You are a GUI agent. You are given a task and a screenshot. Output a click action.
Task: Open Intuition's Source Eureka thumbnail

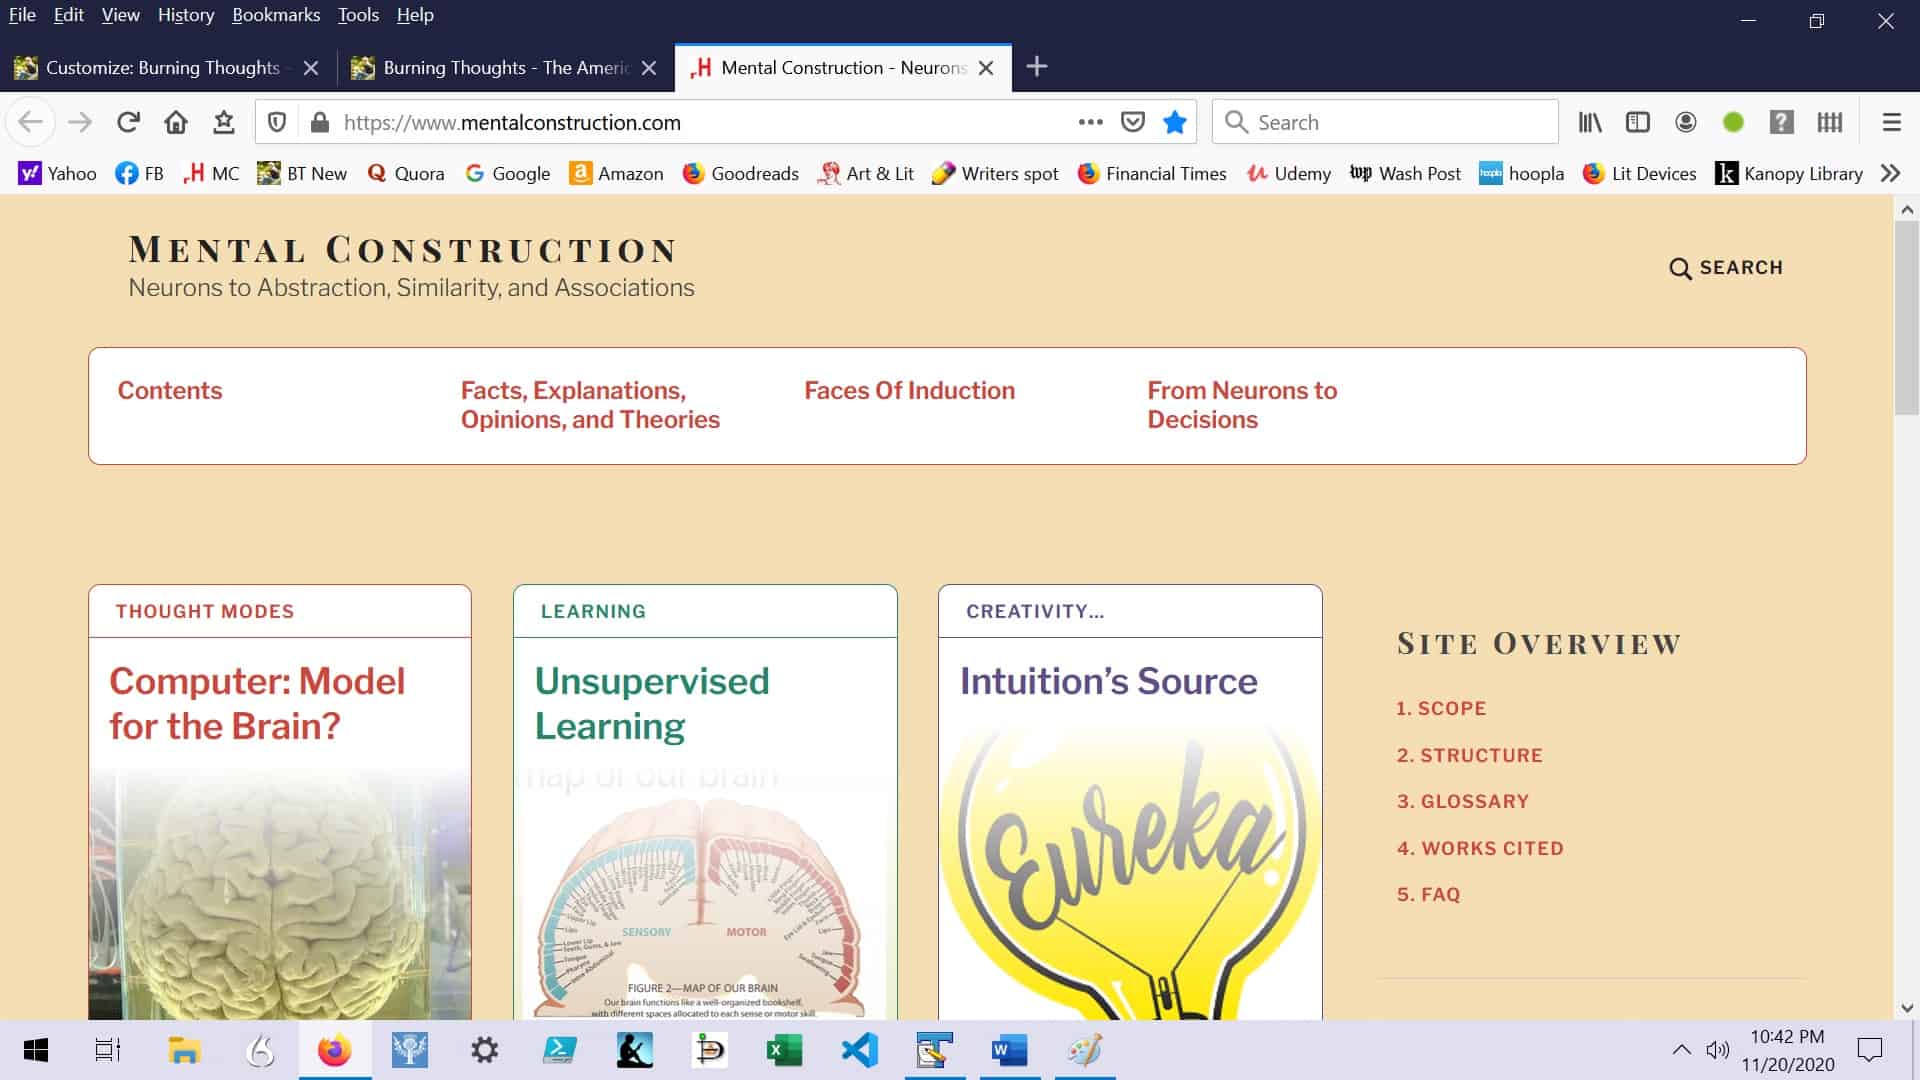(1130, 870)
